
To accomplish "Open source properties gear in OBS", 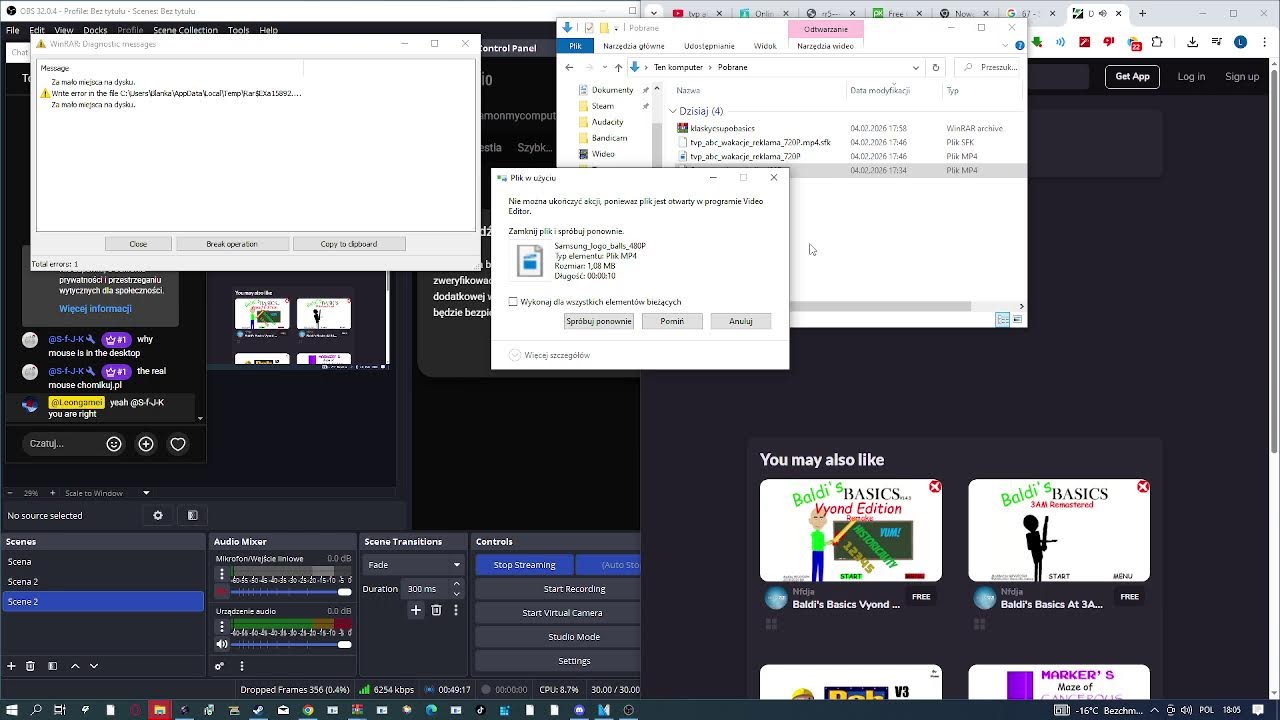I will click(x=157, y=516).
